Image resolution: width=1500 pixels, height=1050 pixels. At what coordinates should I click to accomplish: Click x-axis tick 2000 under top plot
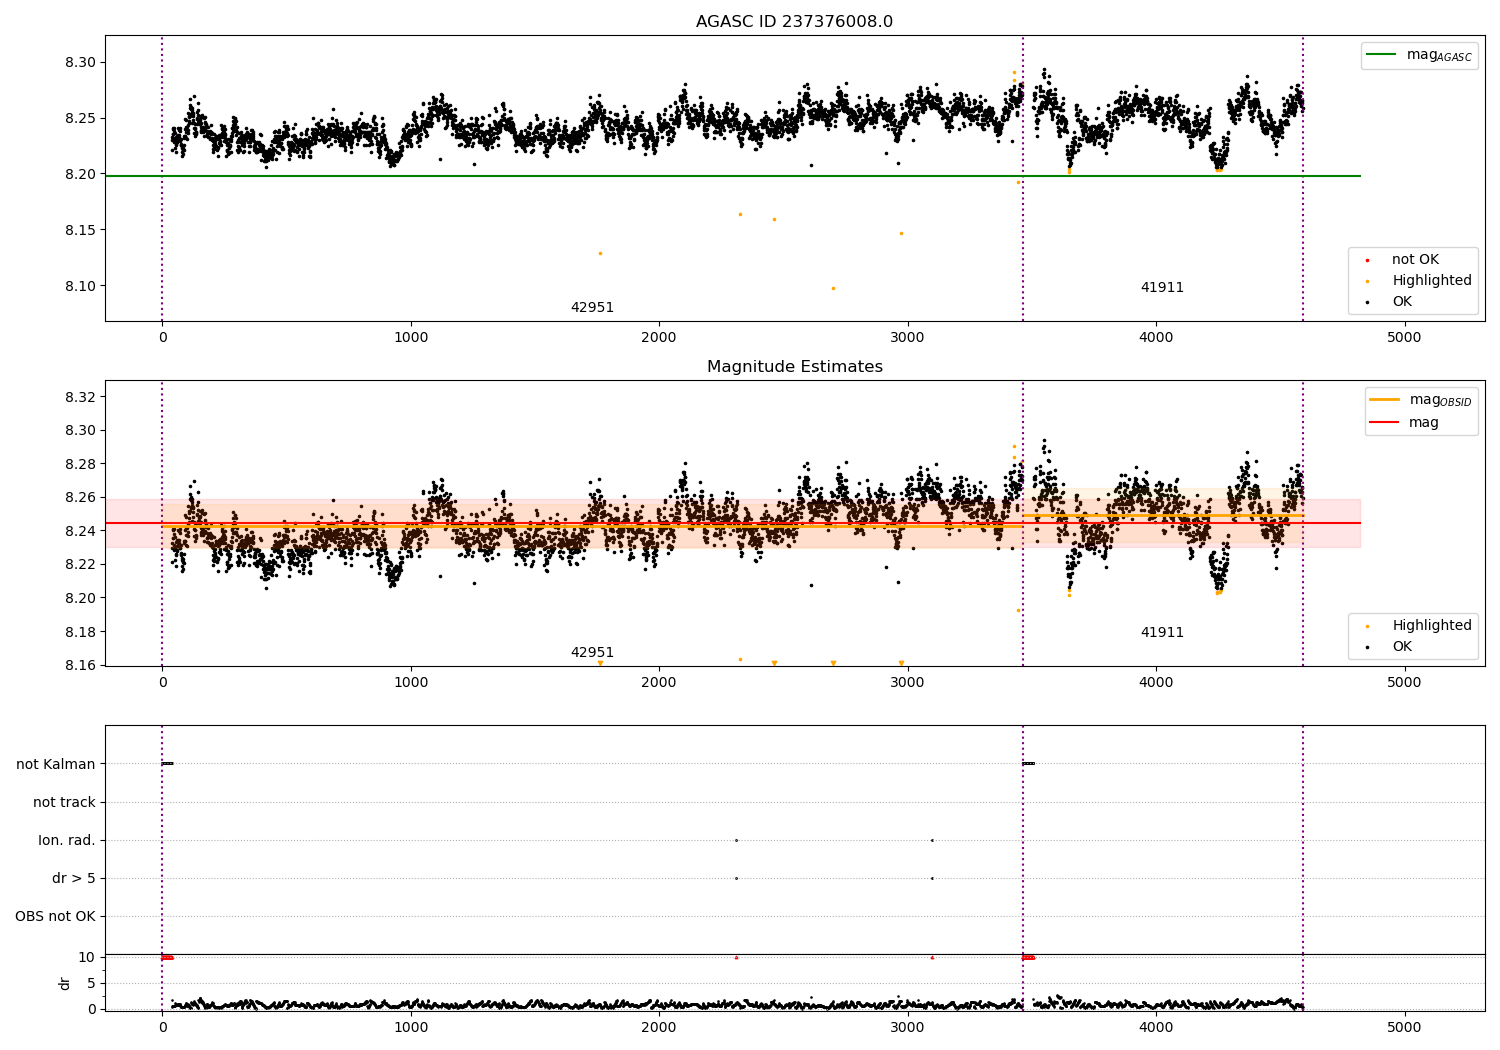[659, 337]
